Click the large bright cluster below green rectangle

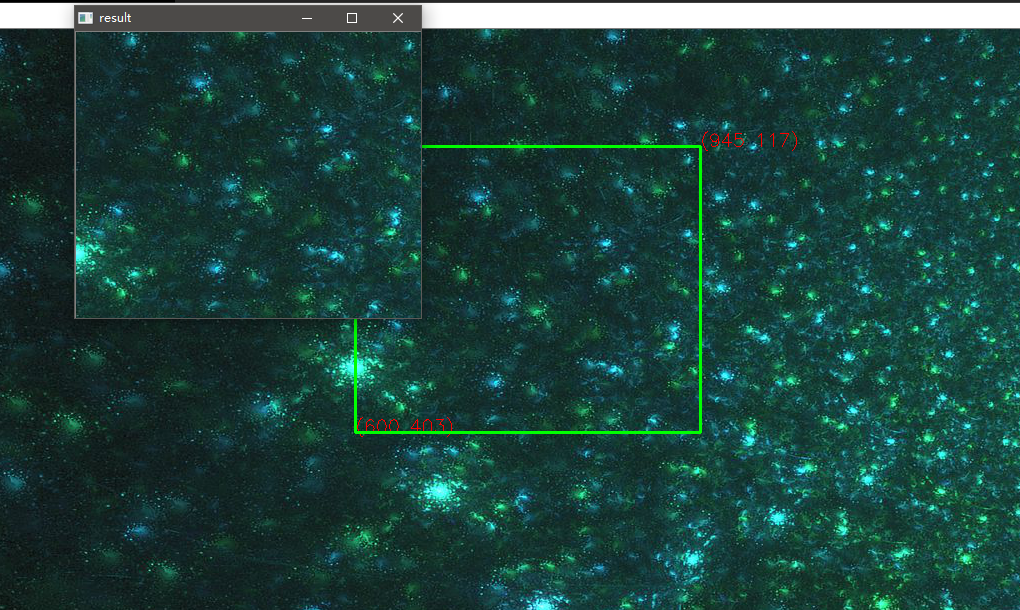(x=438, y=490)
